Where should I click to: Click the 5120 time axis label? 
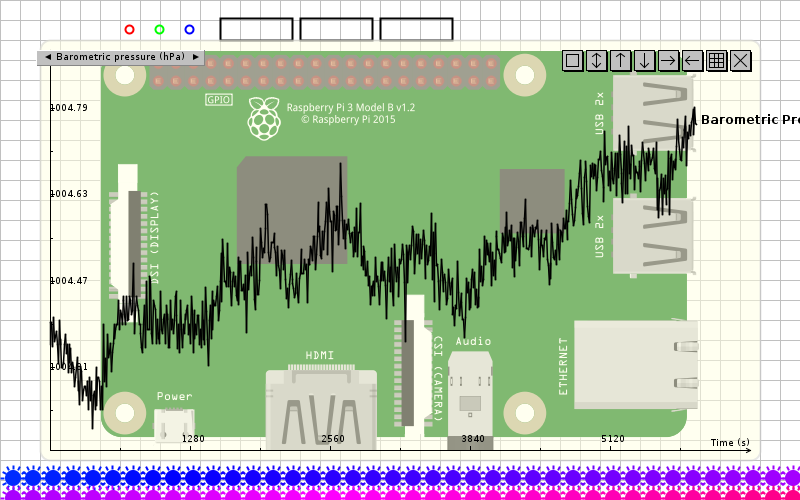pos(613,439)
